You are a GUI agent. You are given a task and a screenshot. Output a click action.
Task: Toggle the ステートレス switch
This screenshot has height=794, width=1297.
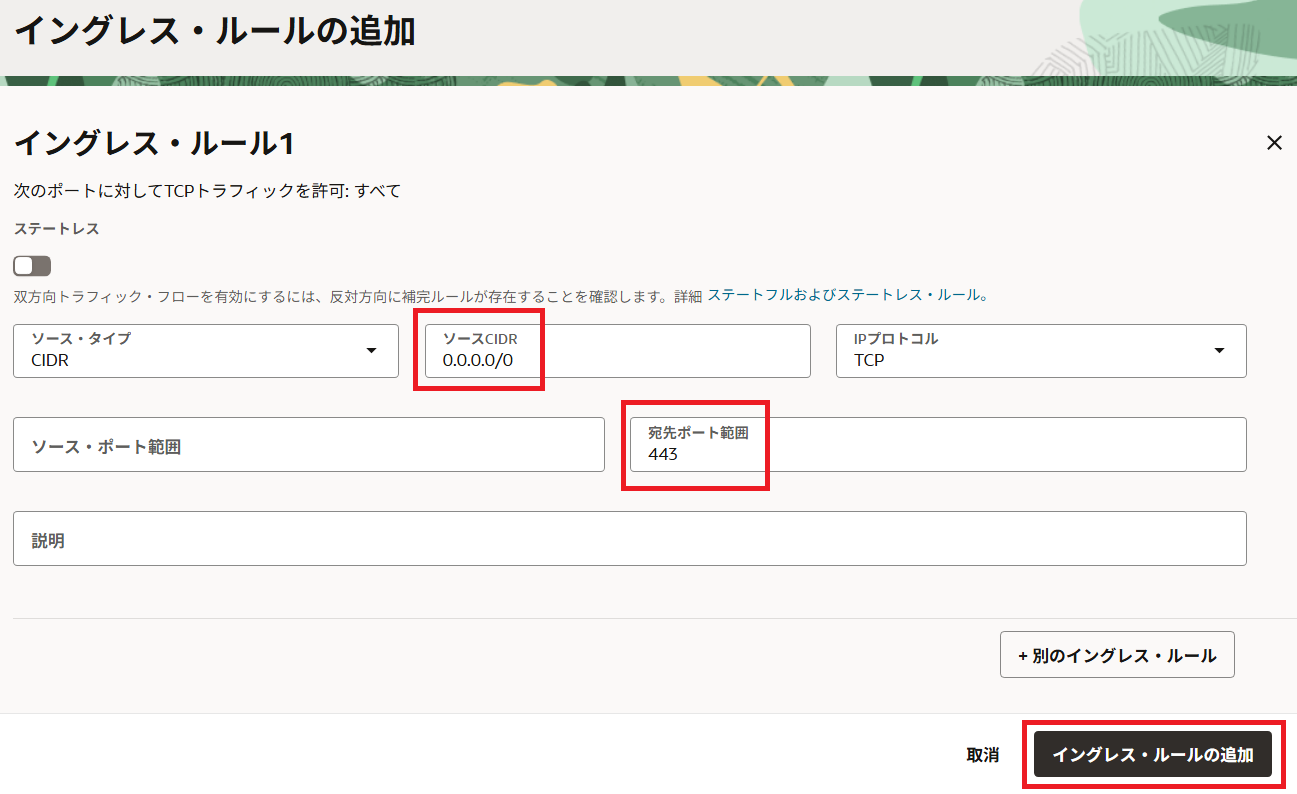[x=32, y=266]
